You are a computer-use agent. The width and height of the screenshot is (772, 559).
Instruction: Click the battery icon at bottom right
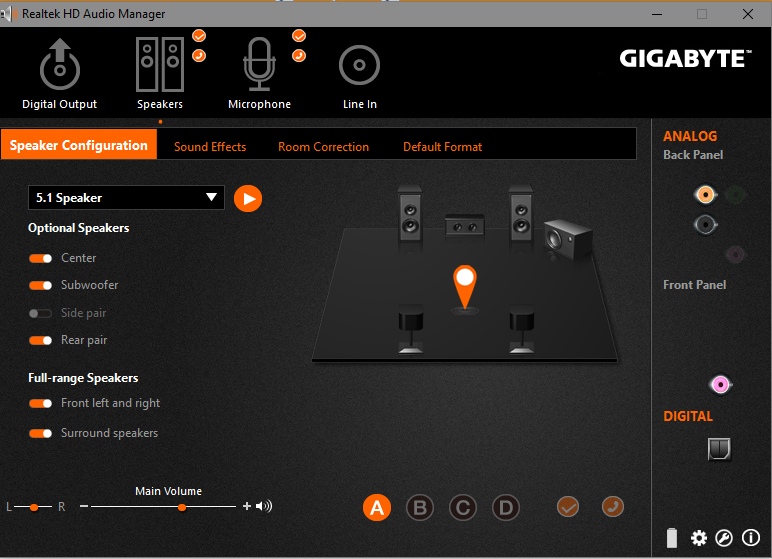coord(672,538)
